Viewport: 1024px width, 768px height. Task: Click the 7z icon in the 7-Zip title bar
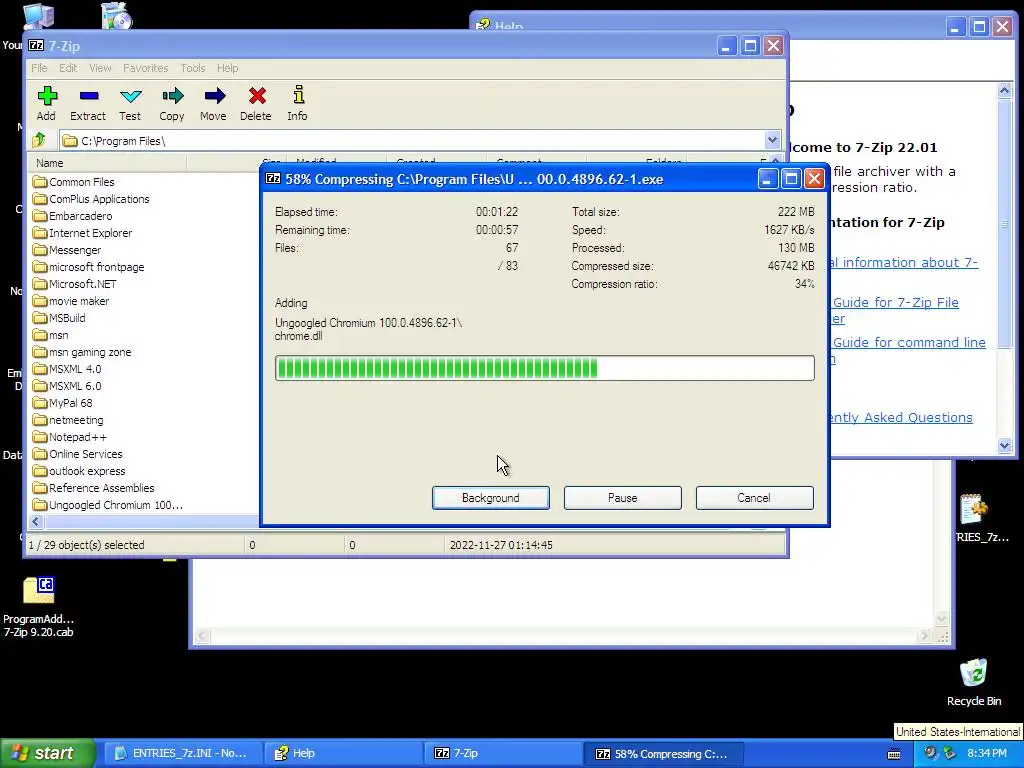pyautogui.click(x=37, y=46)
